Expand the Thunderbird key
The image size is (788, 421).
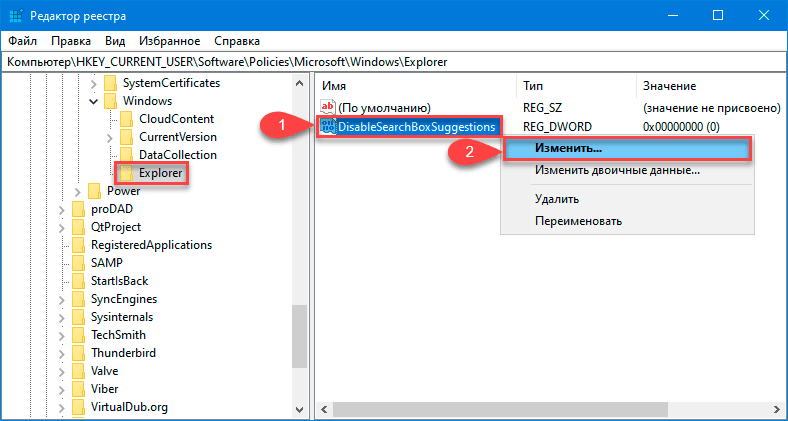pyautogui.click(x=61, y=353)
